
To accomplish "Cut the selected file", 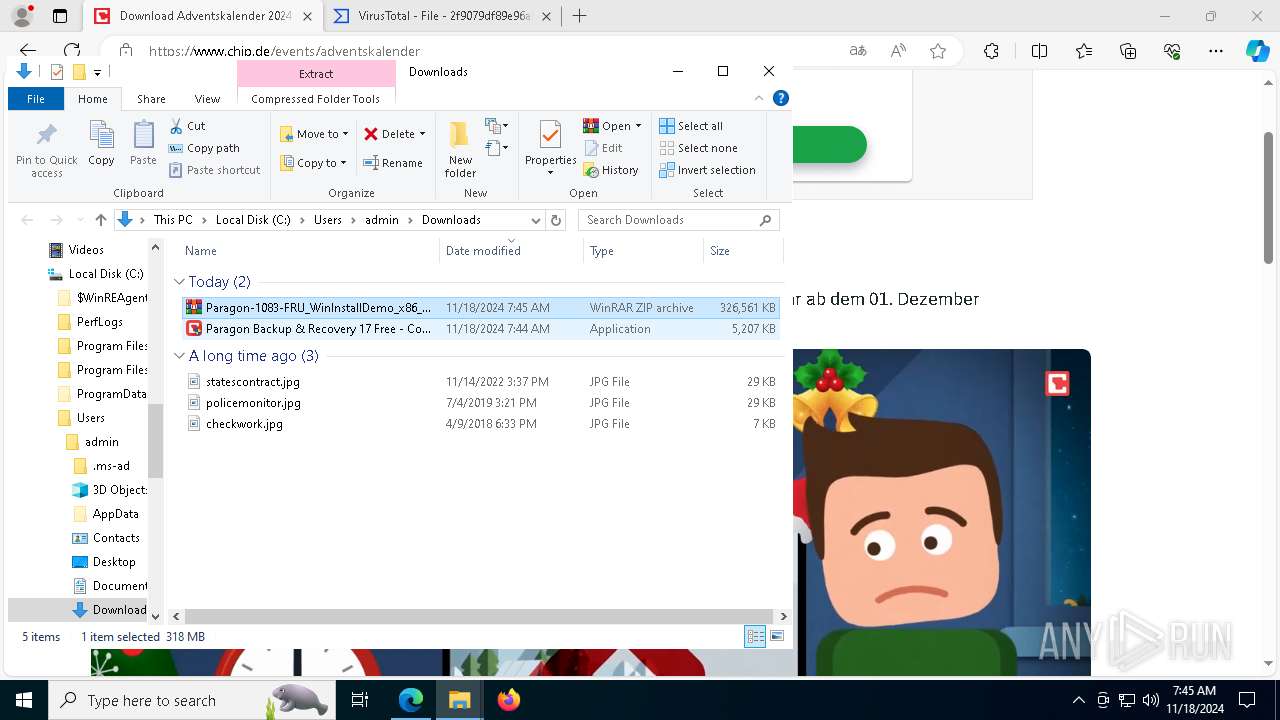I will click(187, 126).
